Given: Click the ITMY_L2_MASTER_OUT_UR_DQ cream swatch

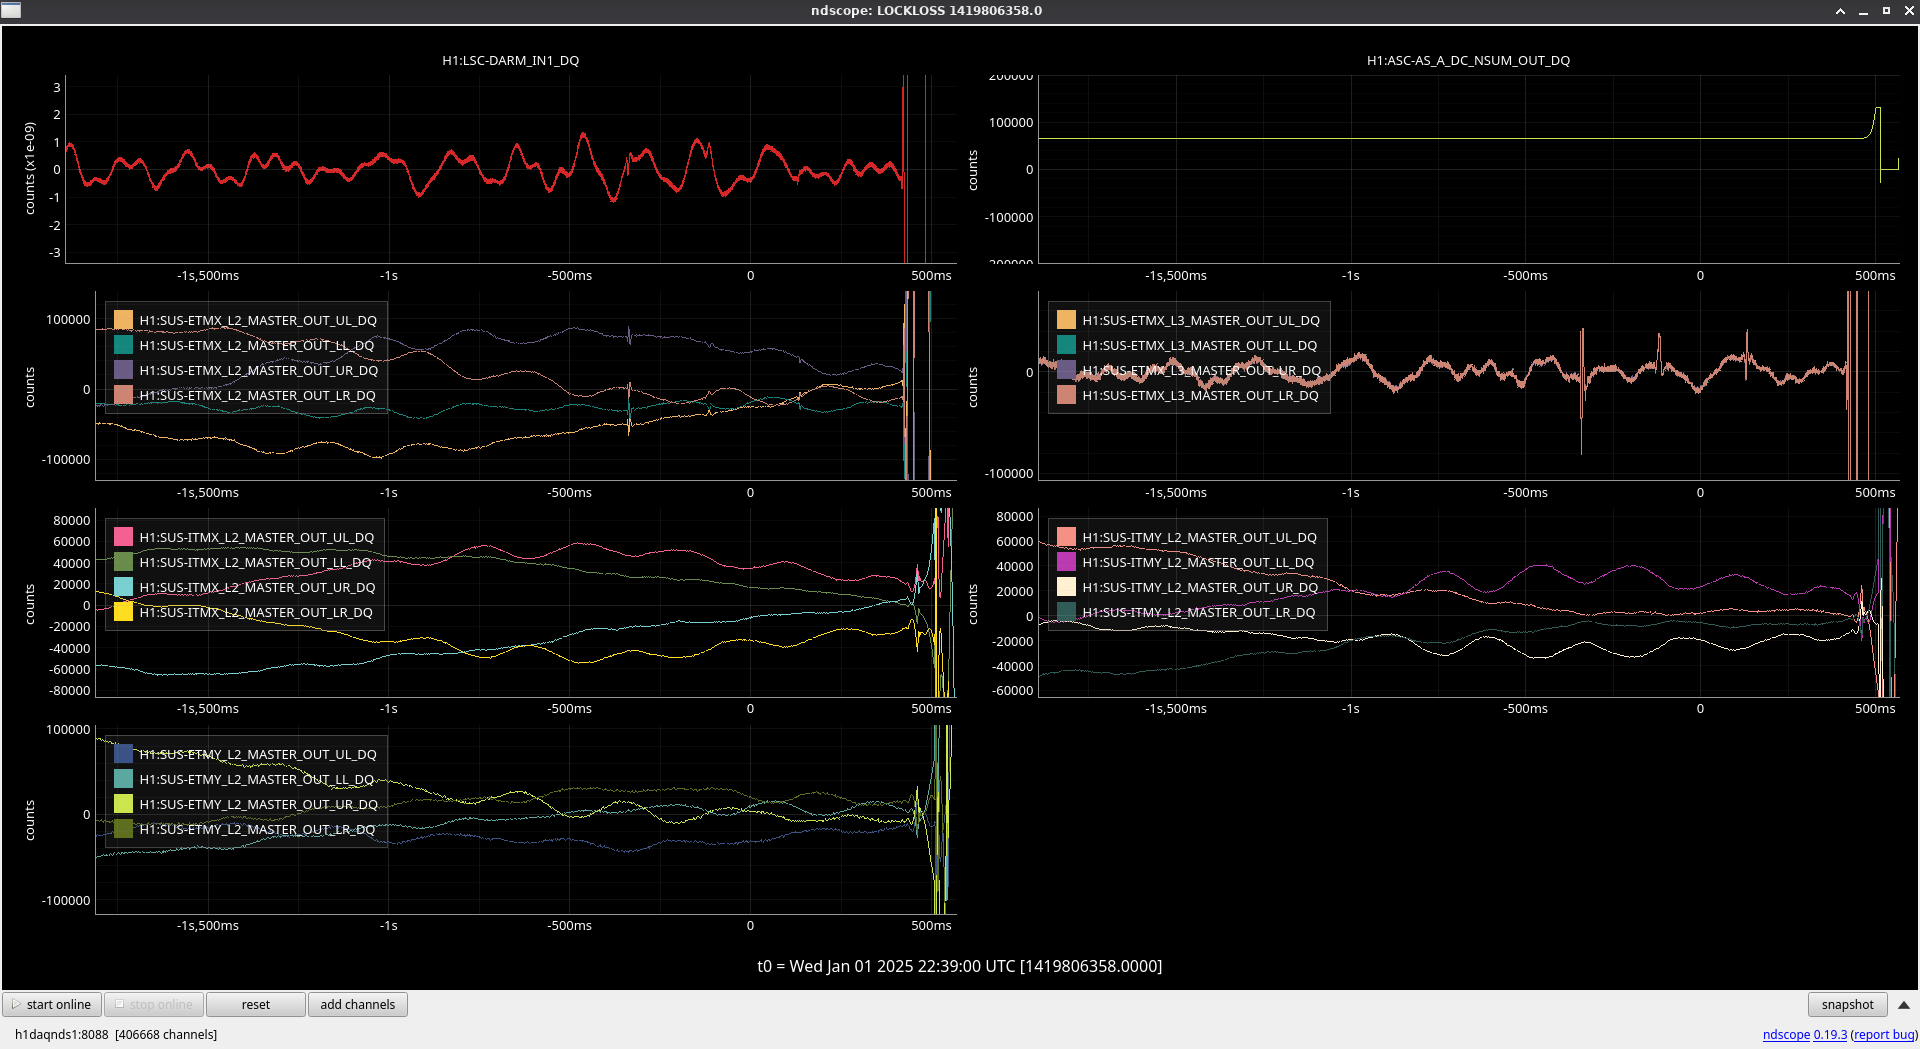Looking at the screenshot, I should point(1066,587).
